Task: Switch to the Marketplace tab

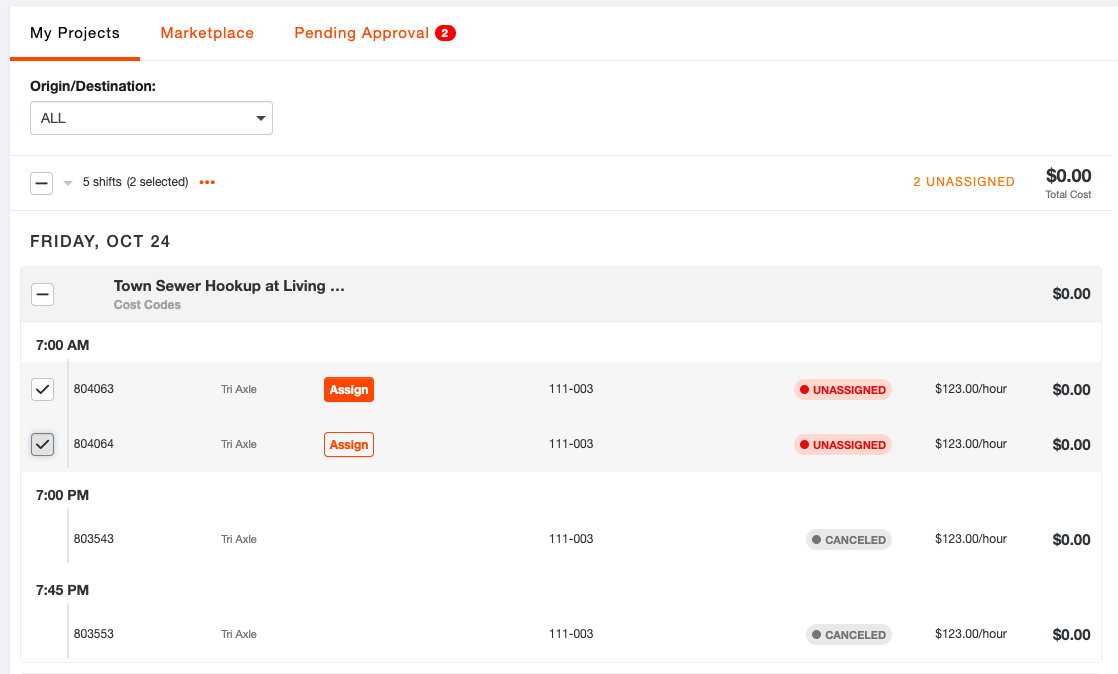Action: 207,32
